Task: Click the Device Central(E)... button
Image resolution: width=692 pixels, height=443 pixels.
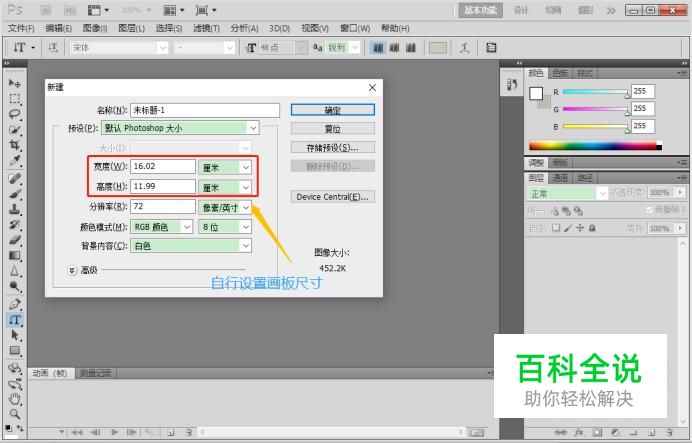Action: click(333, 197)
